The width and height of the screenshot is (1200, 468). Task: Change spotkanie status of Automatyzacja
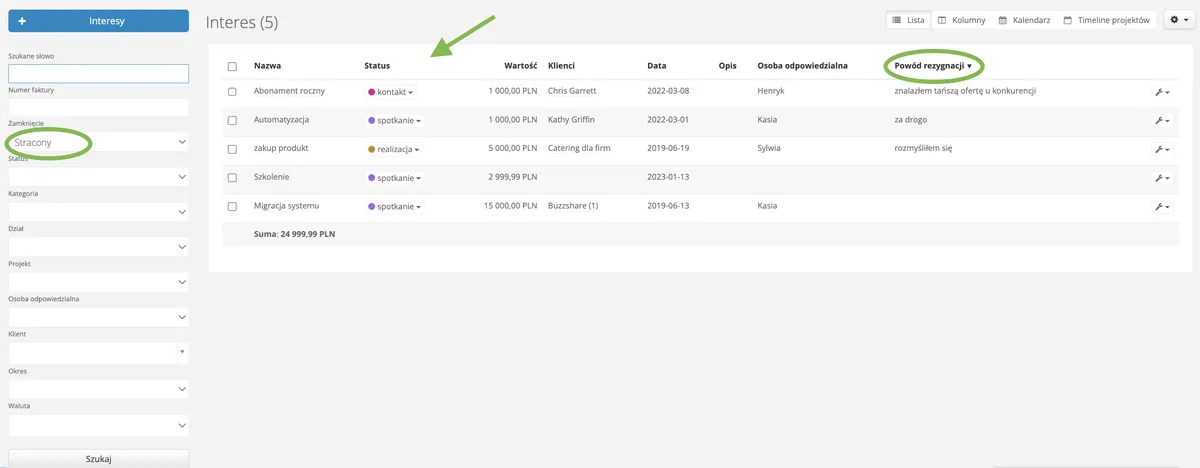(394, 120)
